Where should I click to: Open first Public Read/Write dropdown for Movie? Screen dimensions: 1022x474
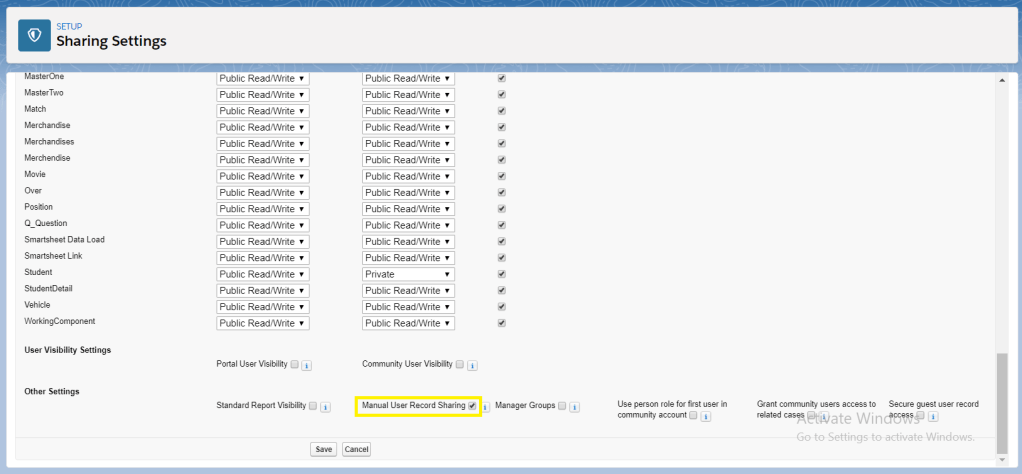262,176
